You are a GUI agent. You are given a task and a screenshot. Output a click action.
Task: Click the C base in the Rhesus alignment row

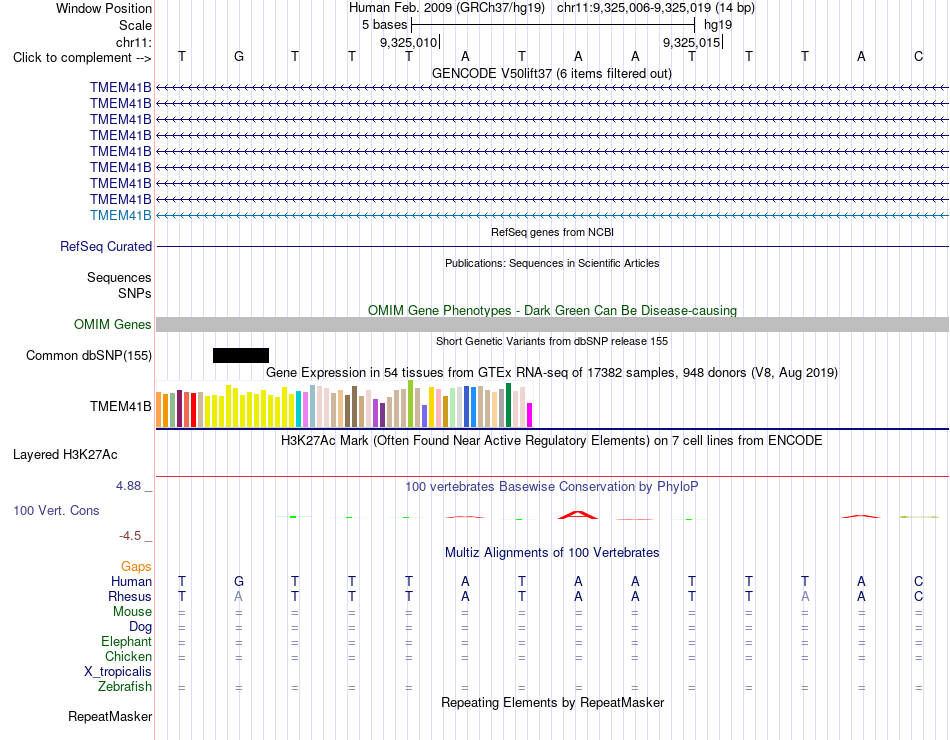(x=918, y=596)
